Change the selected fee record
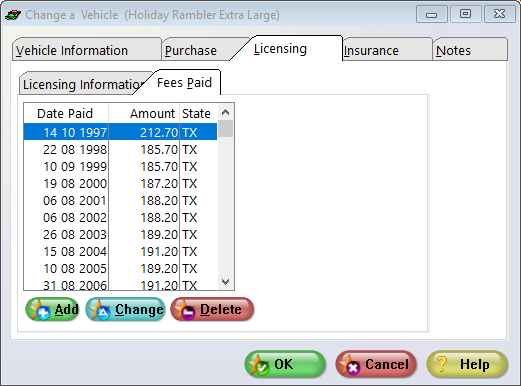This screenshot has width=521, height=386. (x=125, y=310)
